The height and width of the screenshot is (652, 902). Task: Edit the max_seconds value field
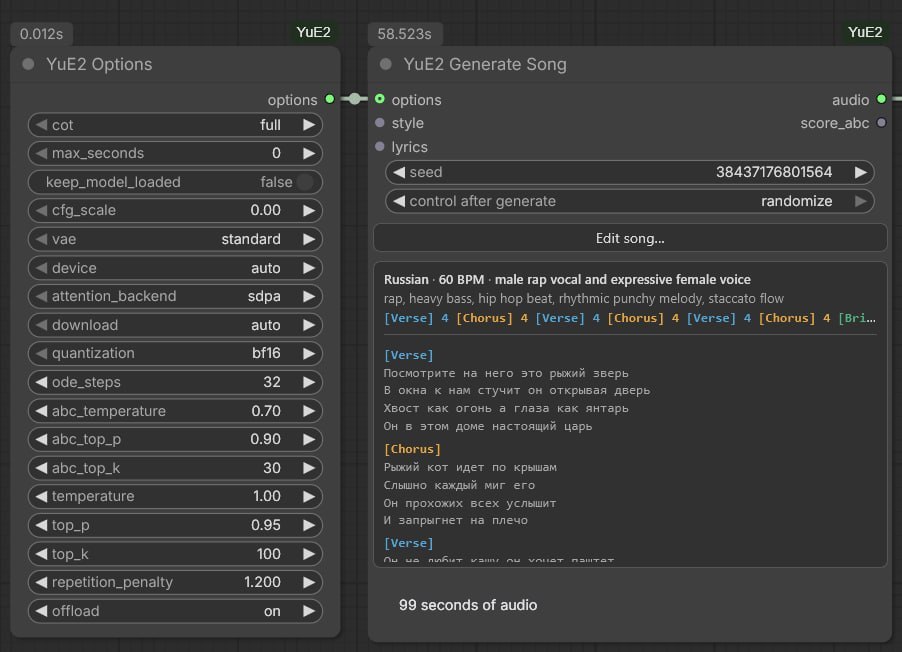pos(175,153)
